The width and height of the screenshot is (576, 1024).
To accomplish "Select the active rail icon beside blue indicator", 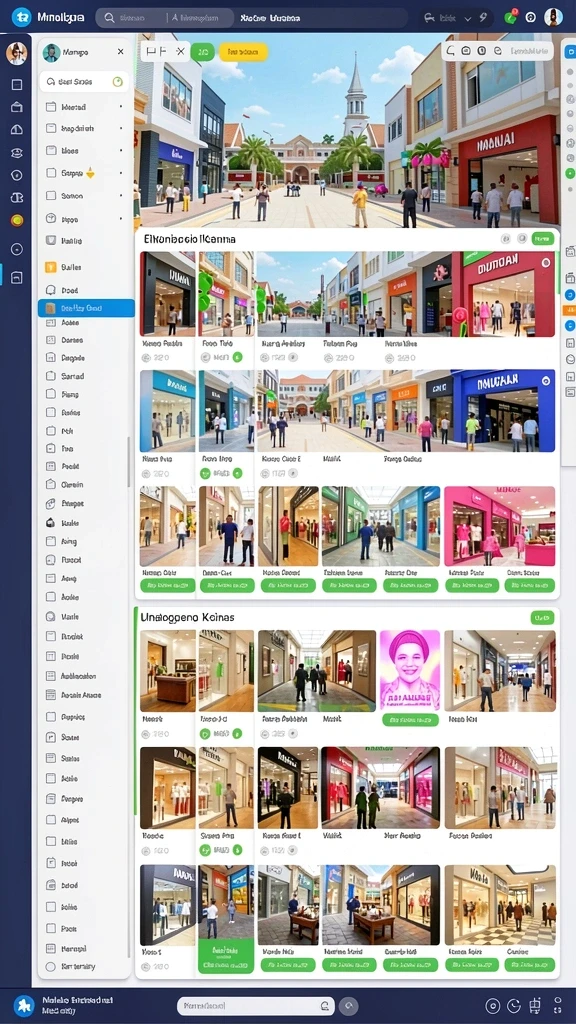I will (x=17, y=278).
